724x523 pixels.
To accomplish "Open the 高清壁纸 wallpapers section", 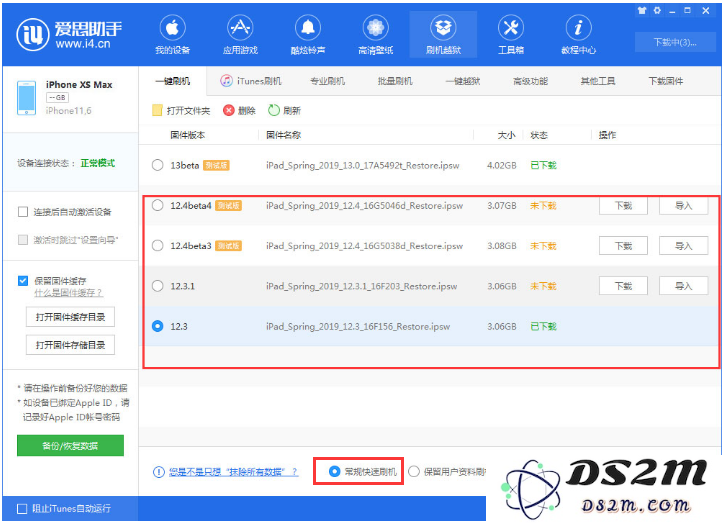I will coord(375,35).
